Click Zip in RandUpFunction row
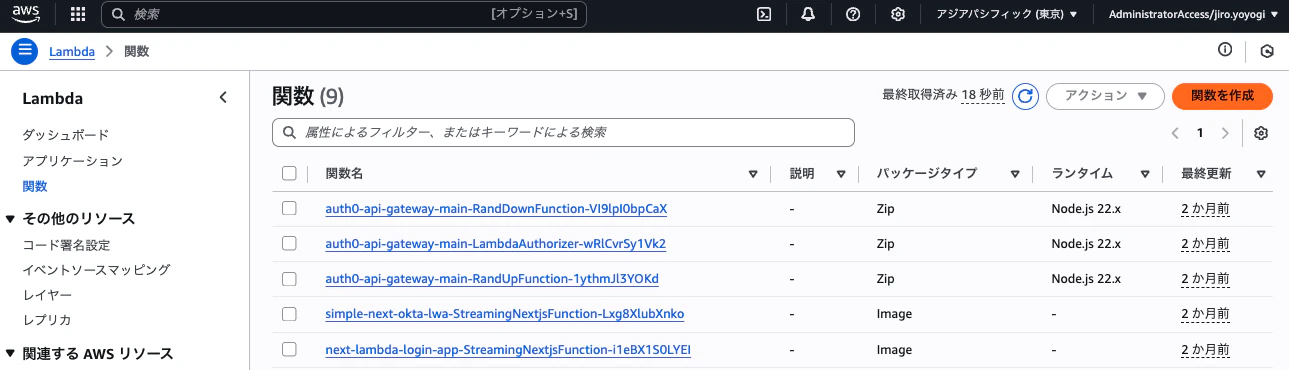Viewport: 1289px width, 370px height. 887,278
